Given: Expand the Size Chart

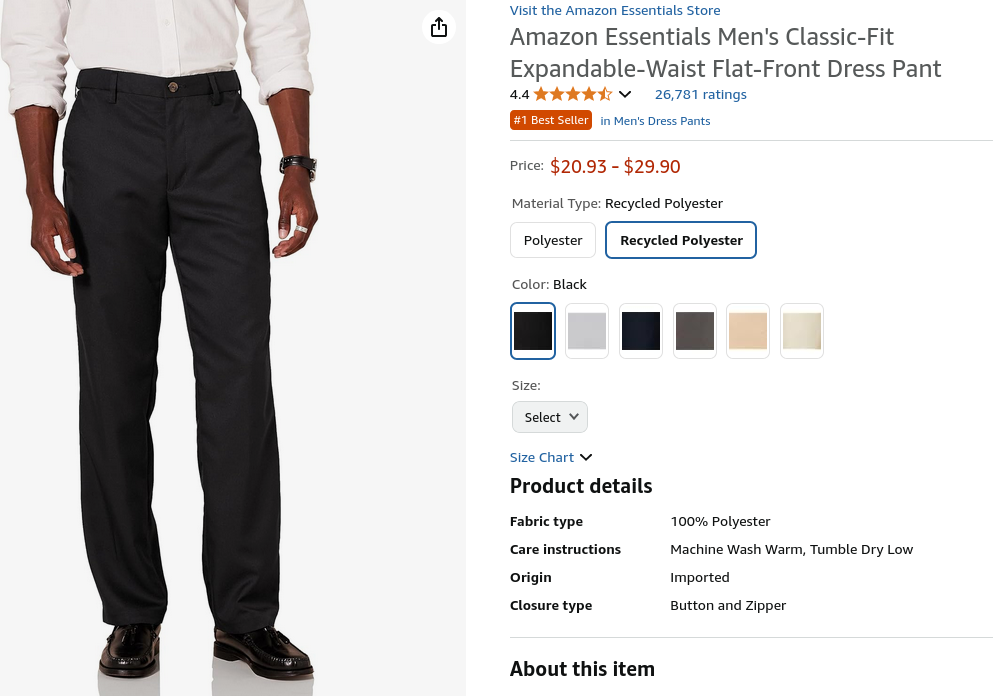Looking at the screenshot, I should (x=551, y=457).
